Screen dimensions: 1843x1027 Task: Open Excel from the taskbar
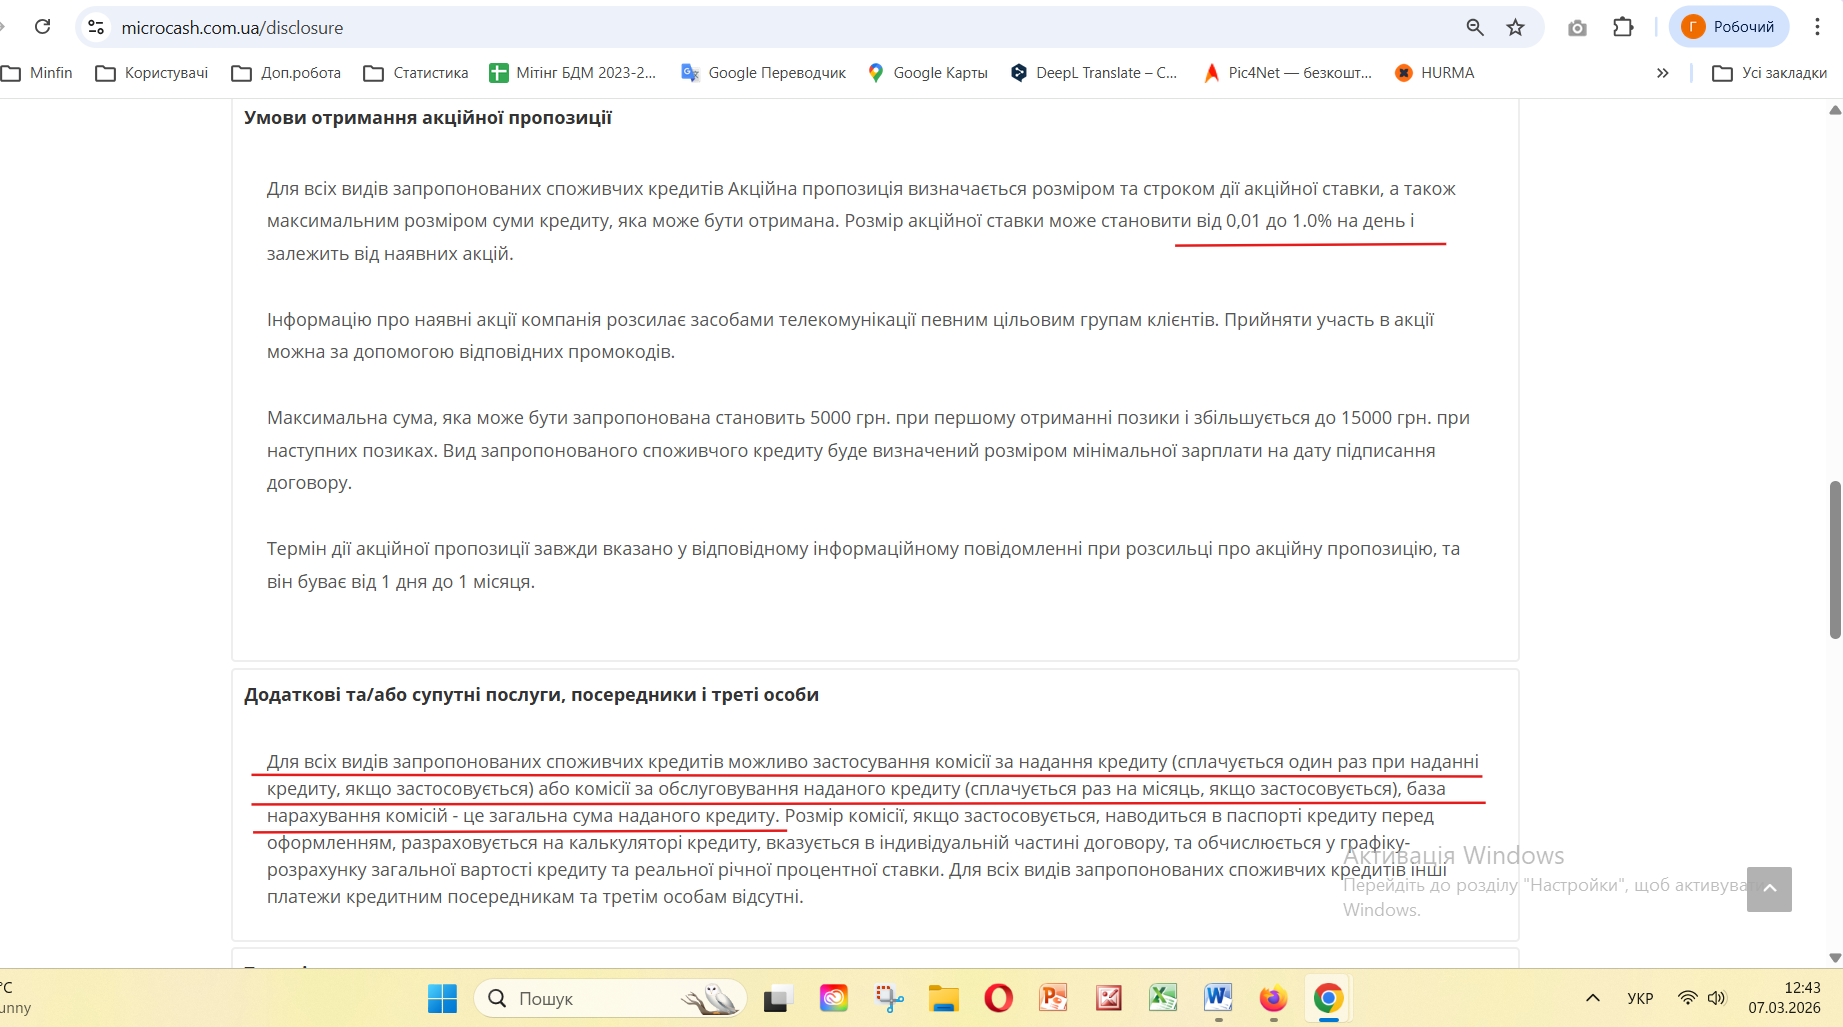point(1163,998)
